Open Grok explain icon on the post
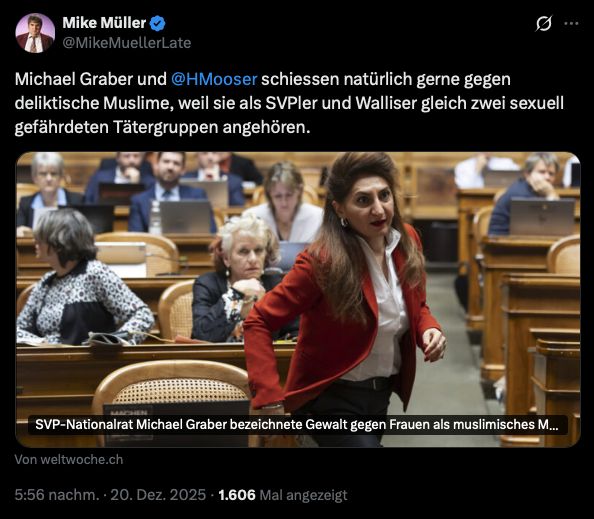The width and height of the screenshot is (594, 519). point(544,23)
